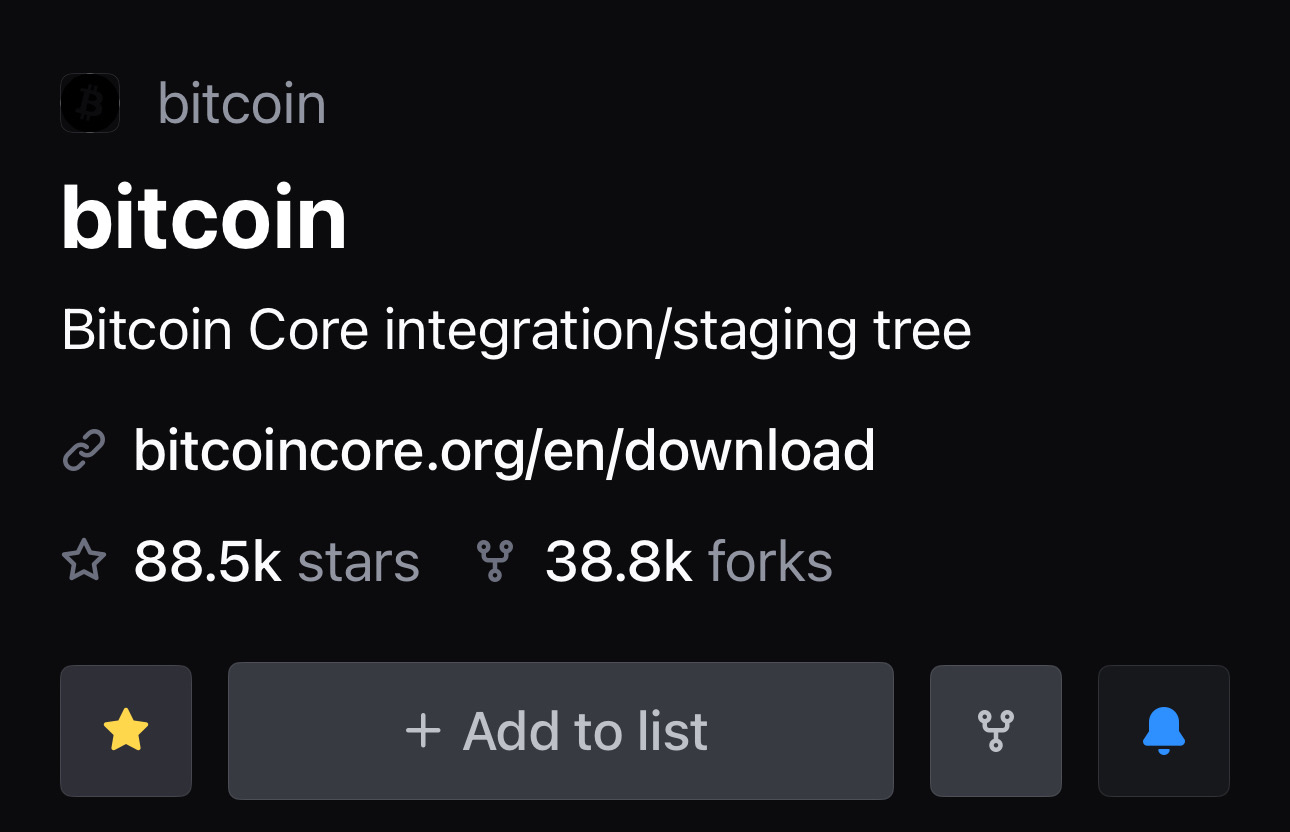This screenshot has height=832, width=1290.
Task: Click the Add to list text label
Action: tap(585, 731)
